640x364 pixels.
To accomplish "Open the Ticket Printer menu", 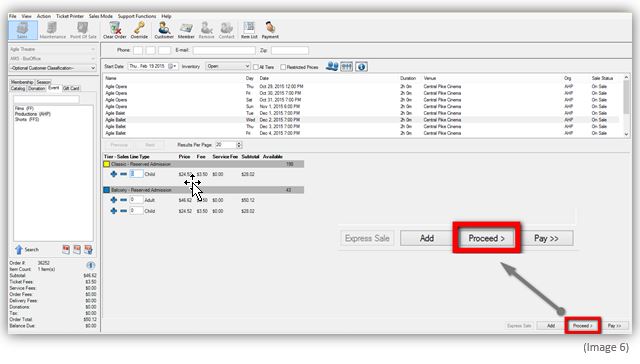I will click(70, 16).
